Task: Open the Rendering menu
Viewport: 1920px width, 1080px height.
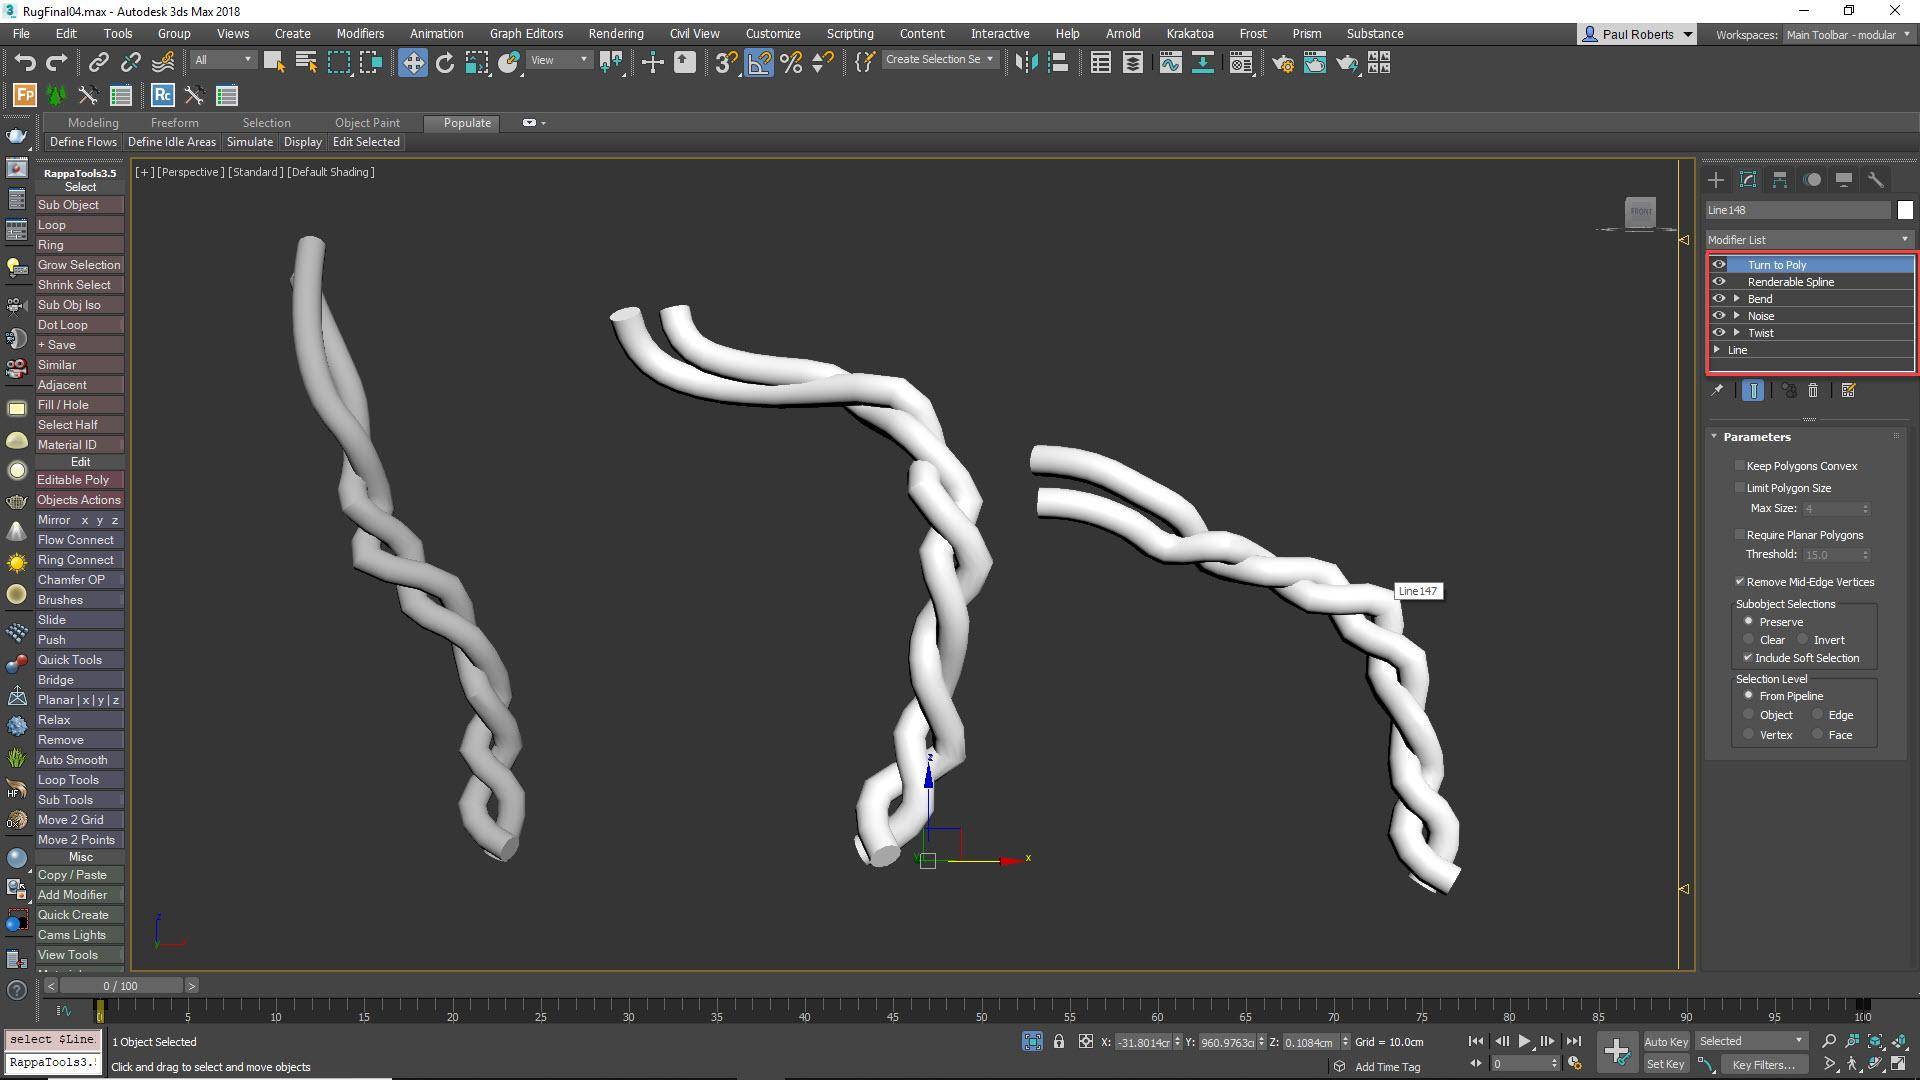Action: point(615,33)
